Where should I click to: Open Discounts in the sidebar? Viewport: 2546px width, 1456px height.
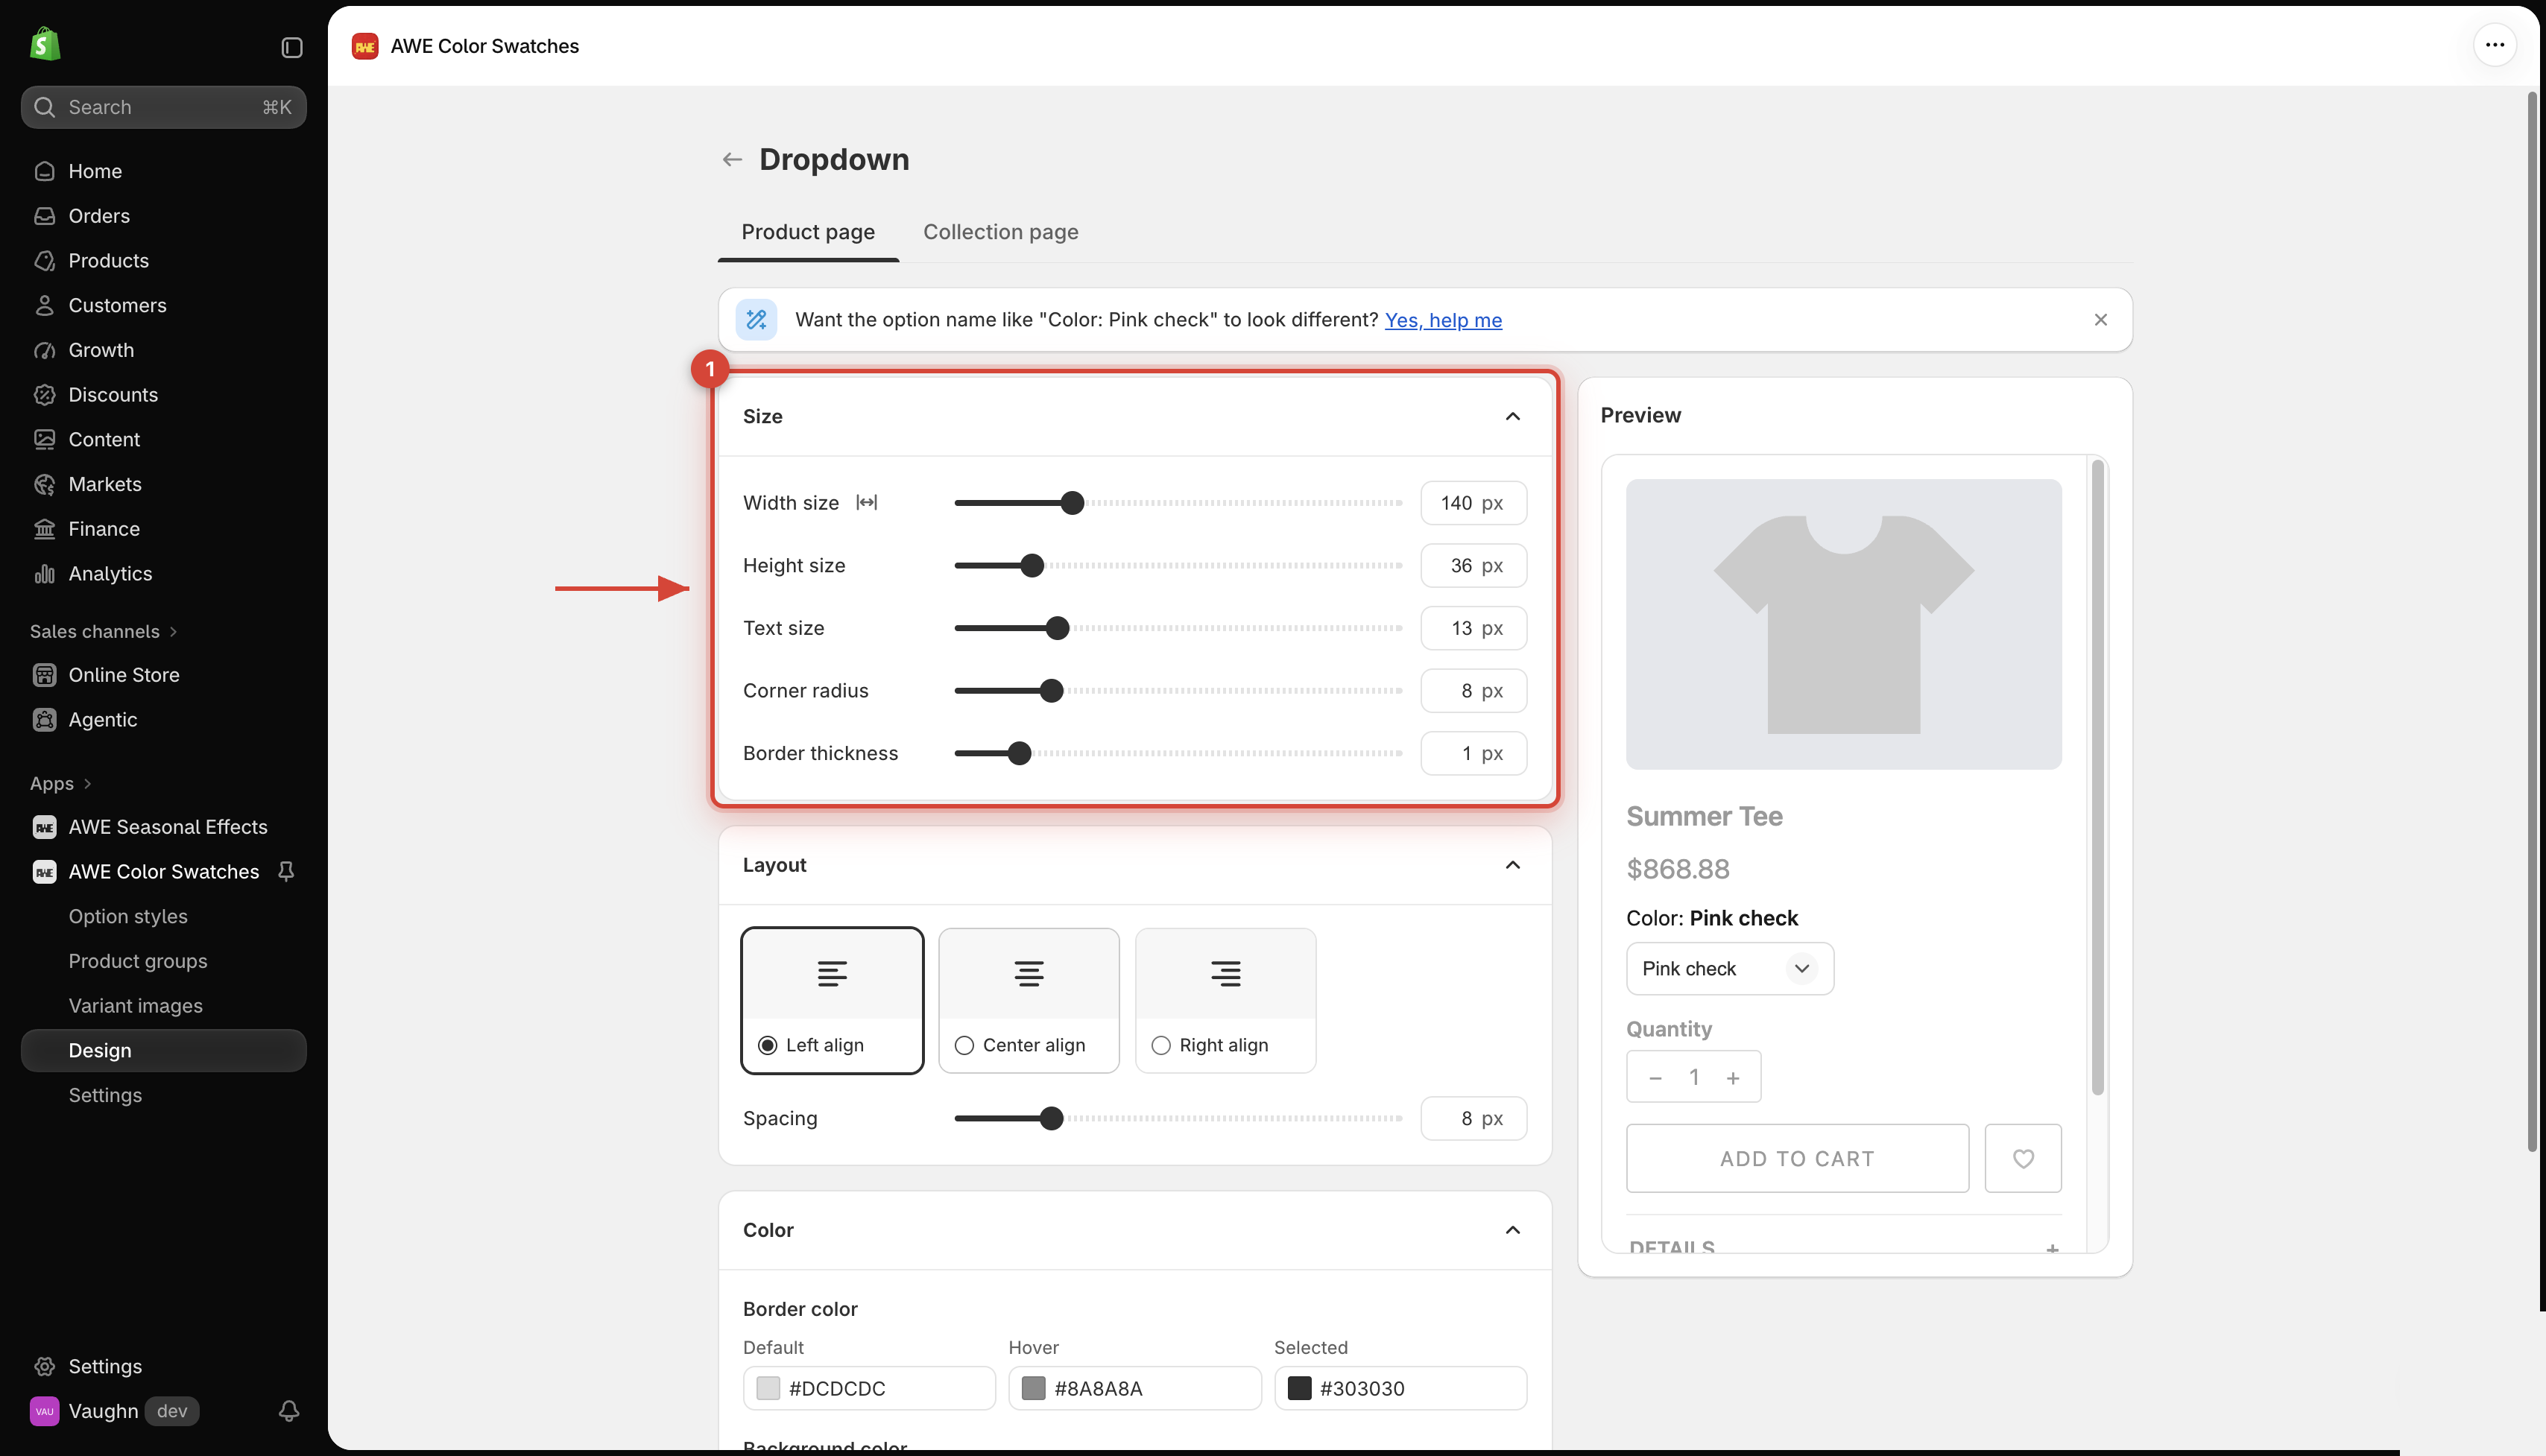click(x=164, y=395)
